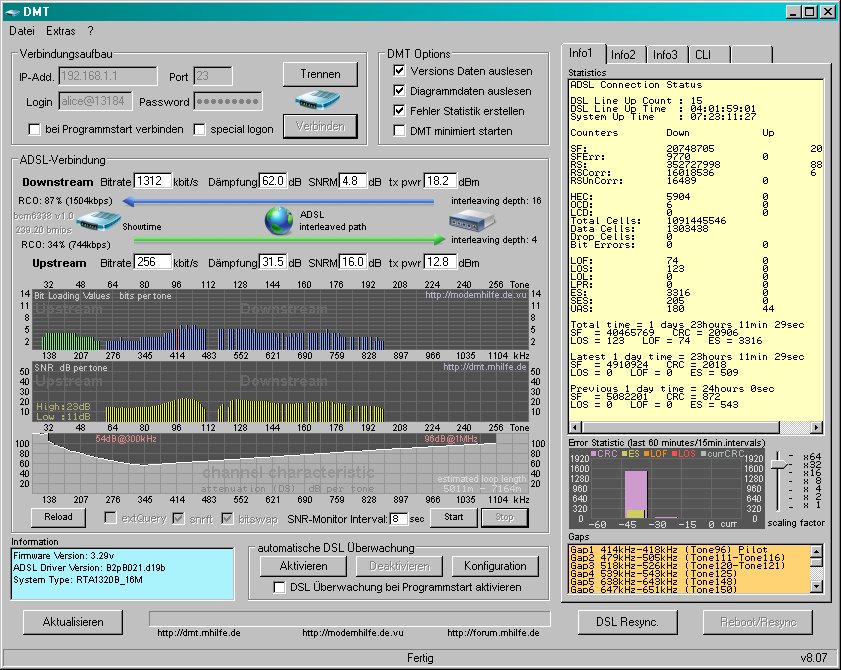Click the SNR-Monitor Interval input field

(399, 518)
